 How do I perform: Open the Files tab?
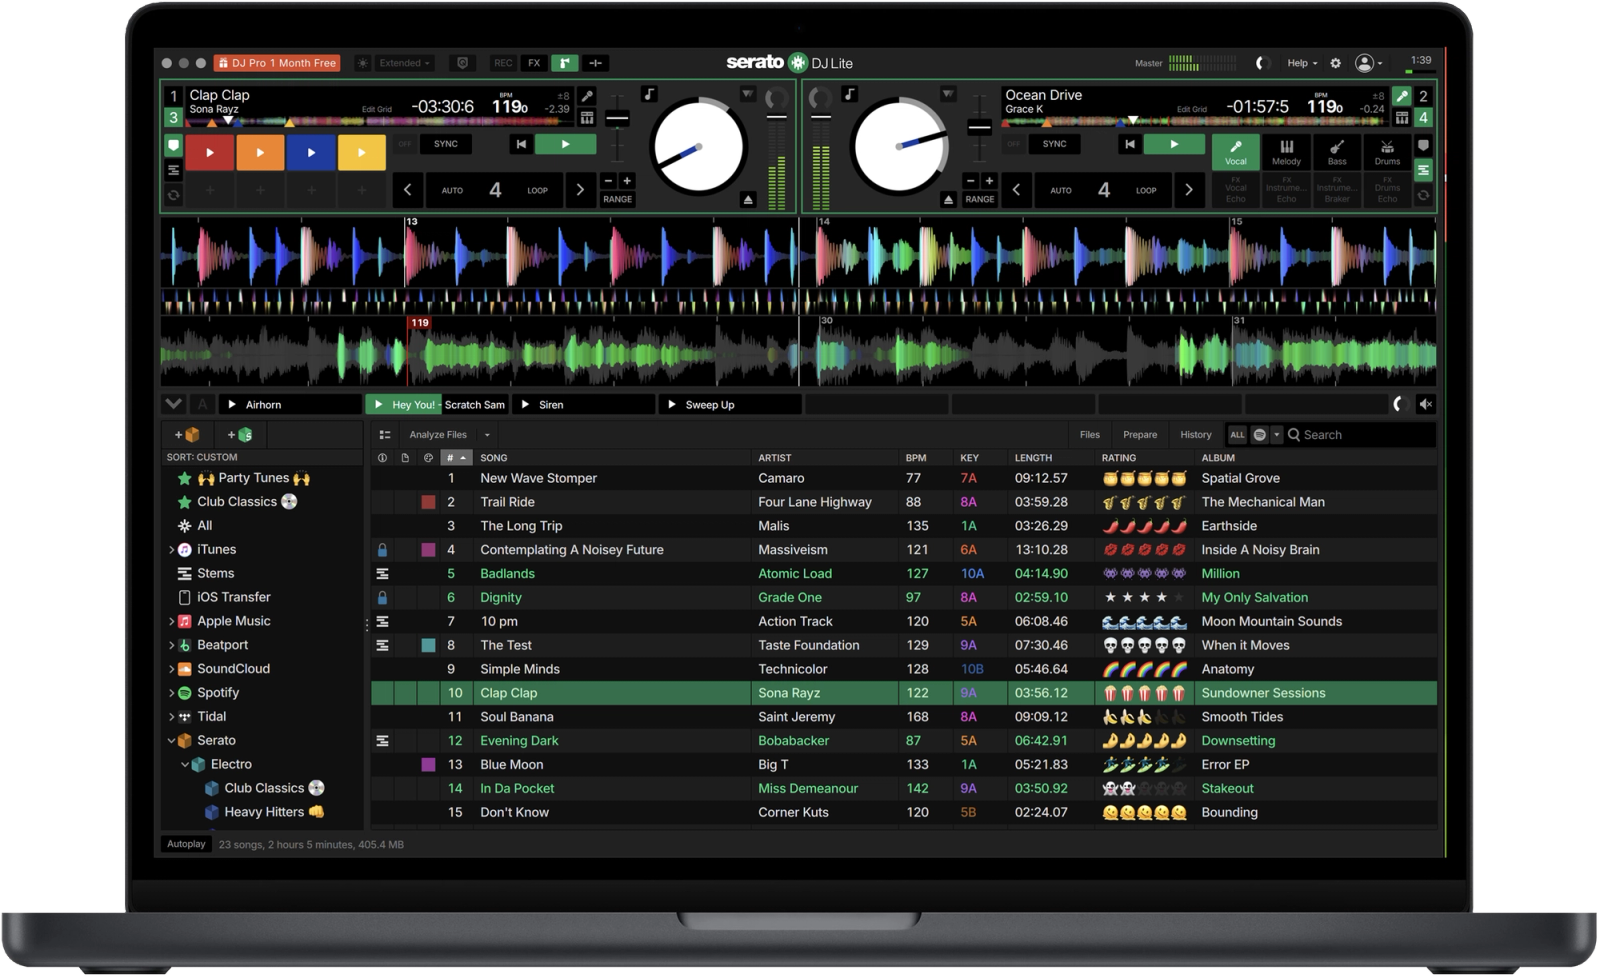[x=1090, y=435]
